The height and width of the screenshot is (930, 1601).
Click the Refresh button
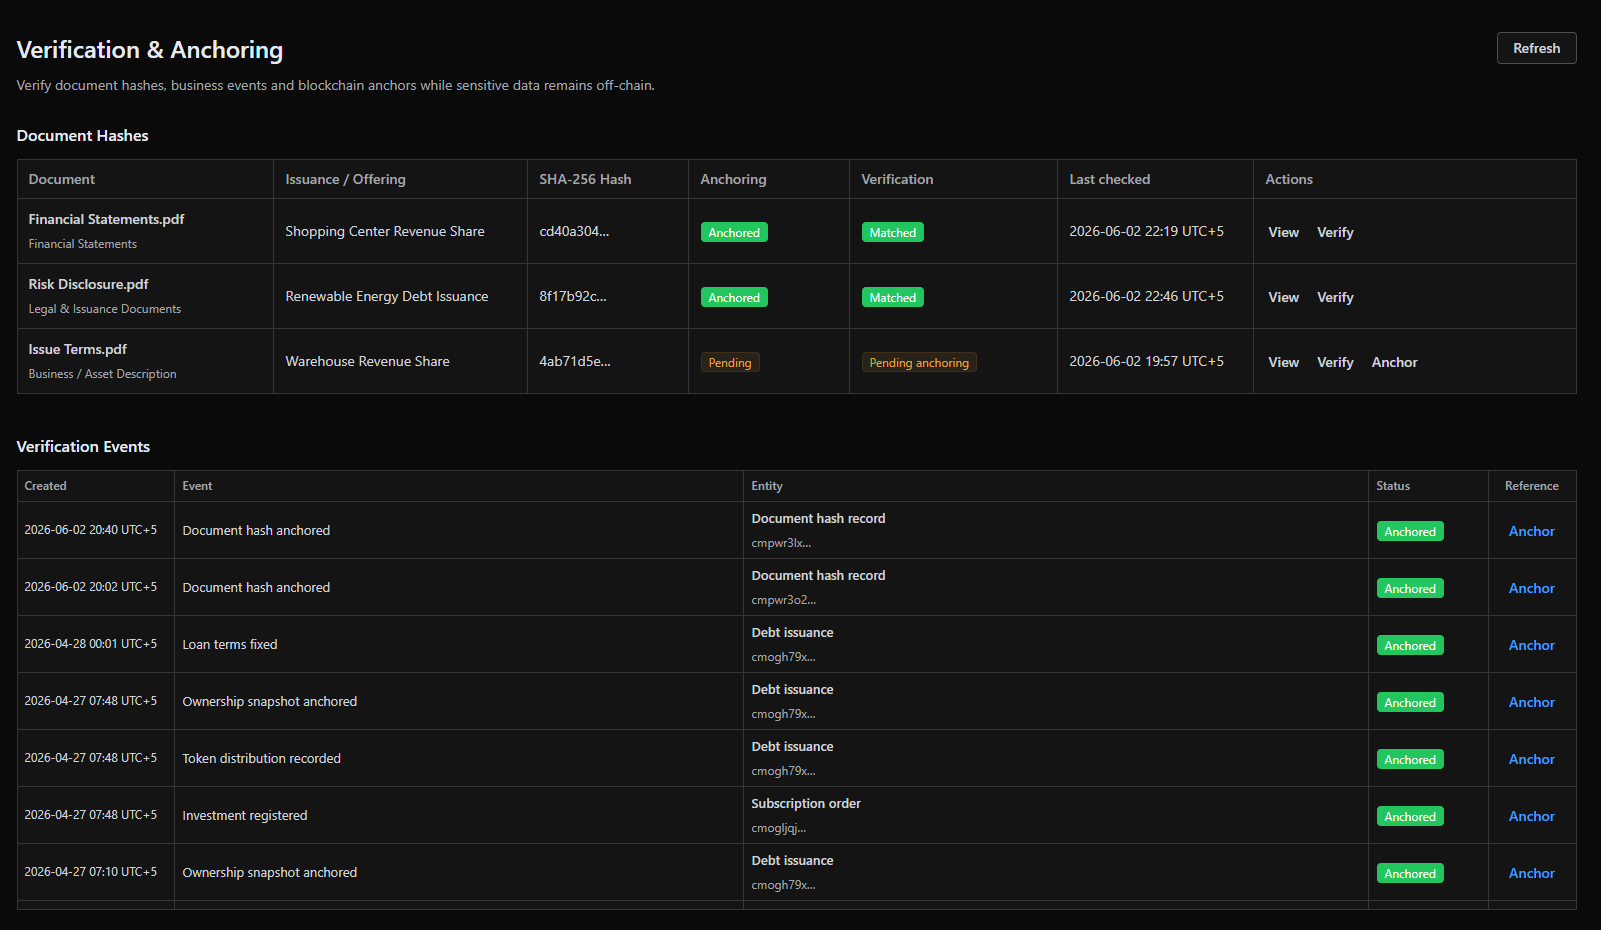(1536, 48)
